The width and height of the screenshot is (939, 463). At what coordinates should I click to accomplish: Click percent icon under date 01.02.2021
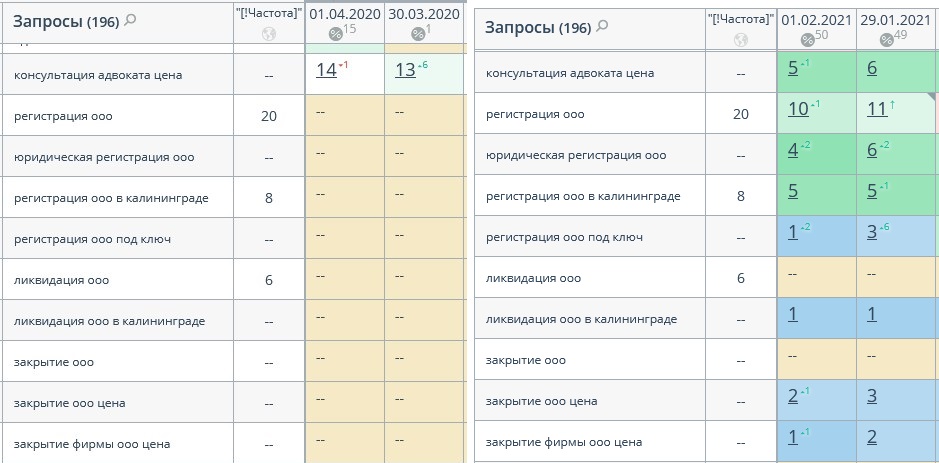coord(807,40)
